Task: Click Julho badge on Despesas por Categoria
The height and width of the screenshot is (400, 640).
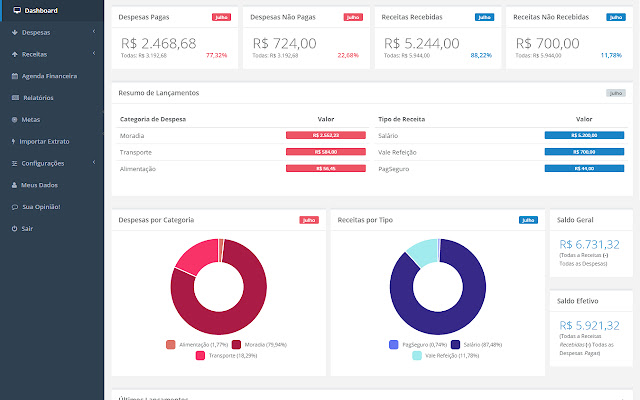Action: tap(309, 220)
